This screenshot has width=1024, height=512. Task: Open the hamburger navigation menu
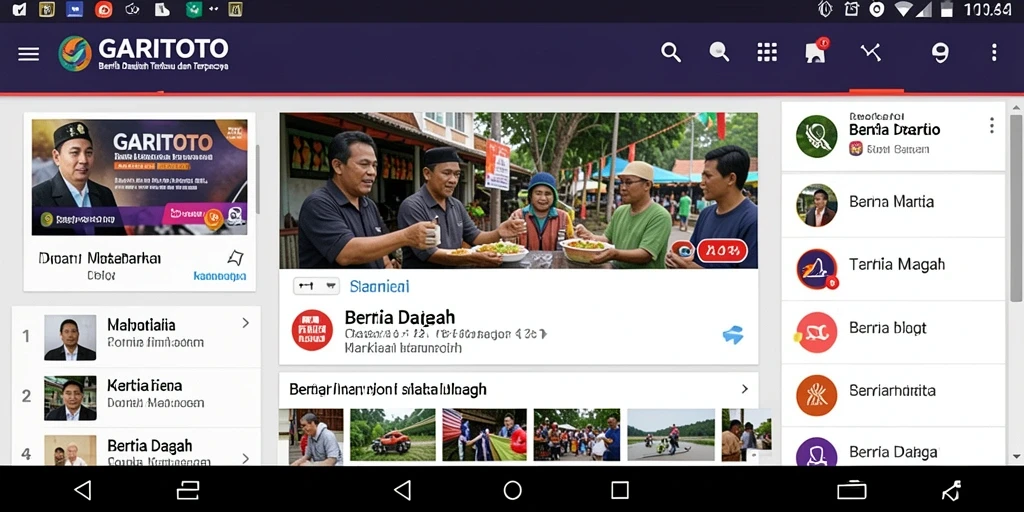click(x=29, y=54)
